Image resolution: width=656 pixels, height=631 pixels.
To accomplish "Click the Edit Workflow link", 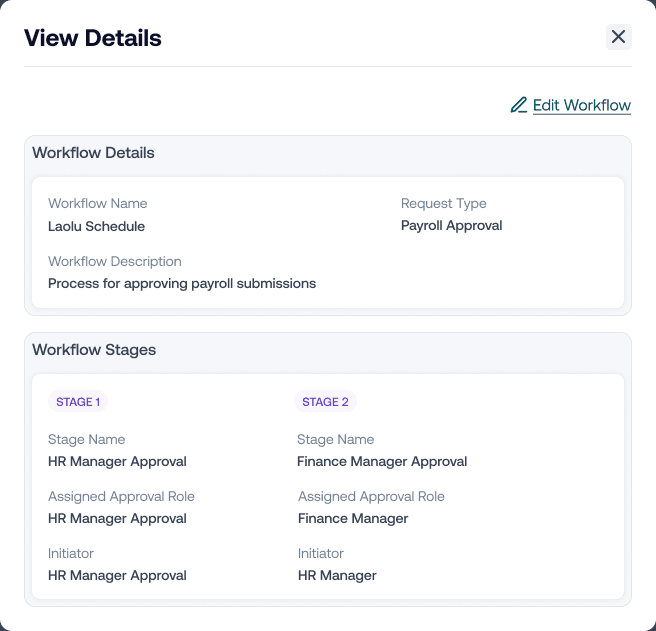I will coord(582,105).
